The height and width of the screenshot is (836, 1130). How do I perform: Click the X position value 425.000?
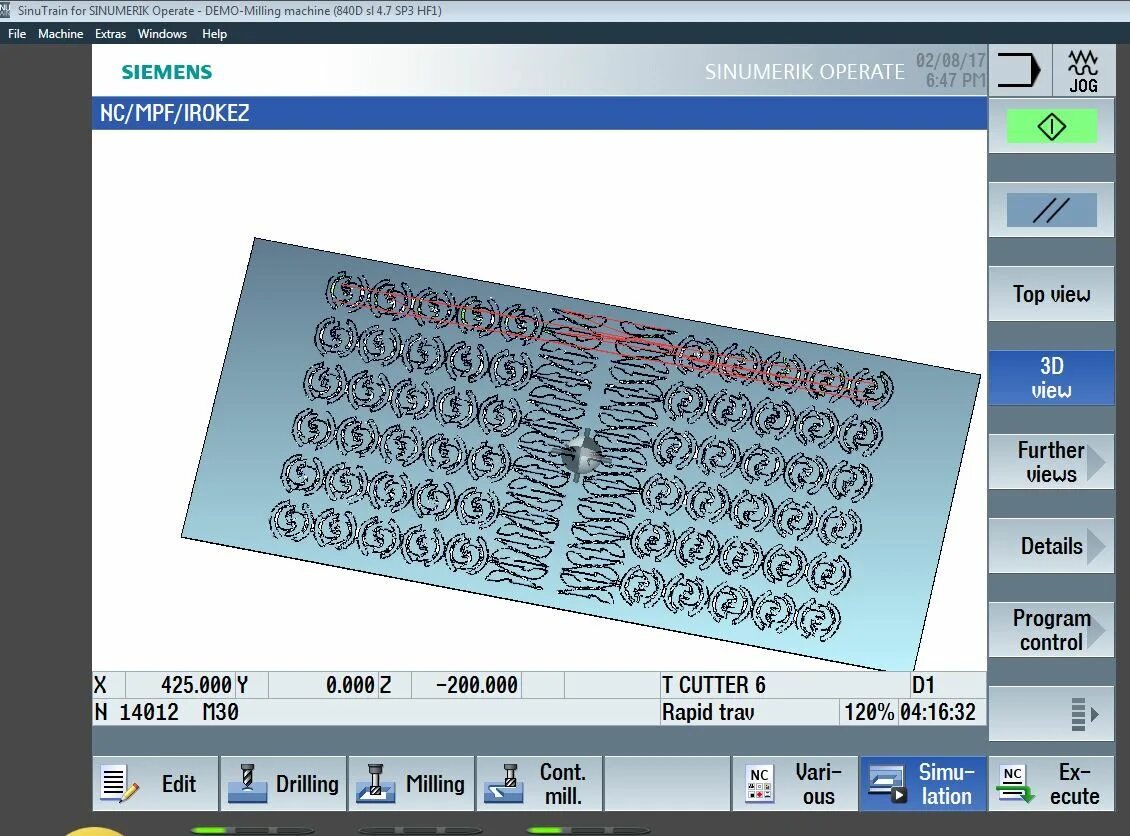196,685
